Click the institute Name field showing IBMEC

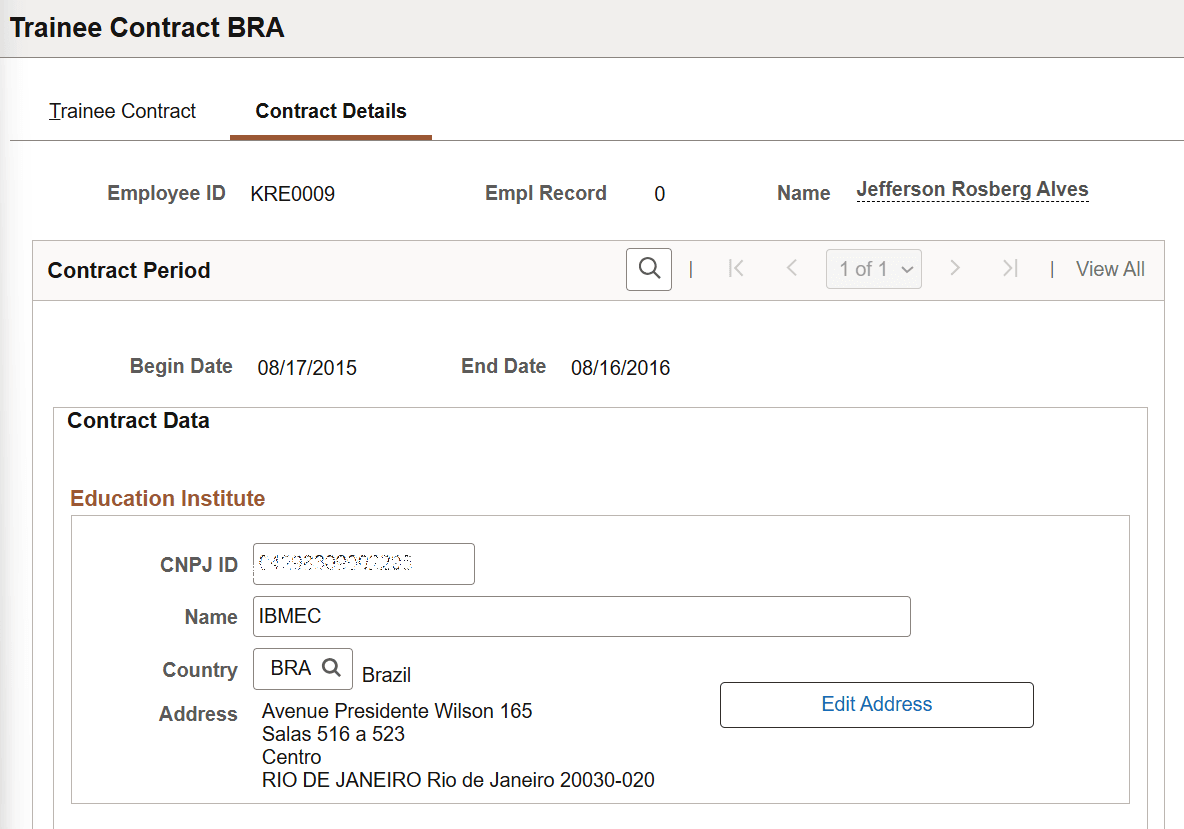(580, 616)
